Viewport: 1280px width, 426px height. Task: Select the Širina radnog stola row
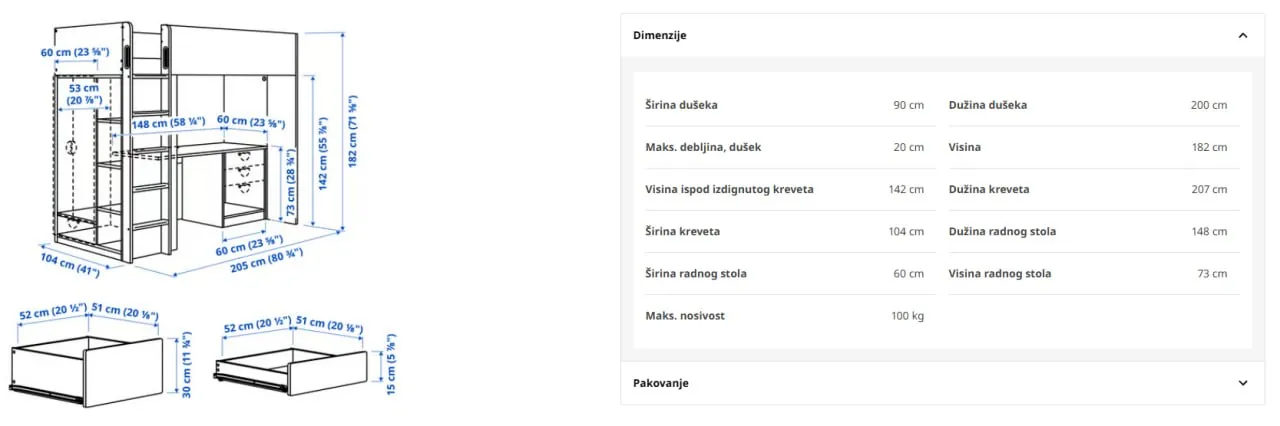(x=785, y=273)
